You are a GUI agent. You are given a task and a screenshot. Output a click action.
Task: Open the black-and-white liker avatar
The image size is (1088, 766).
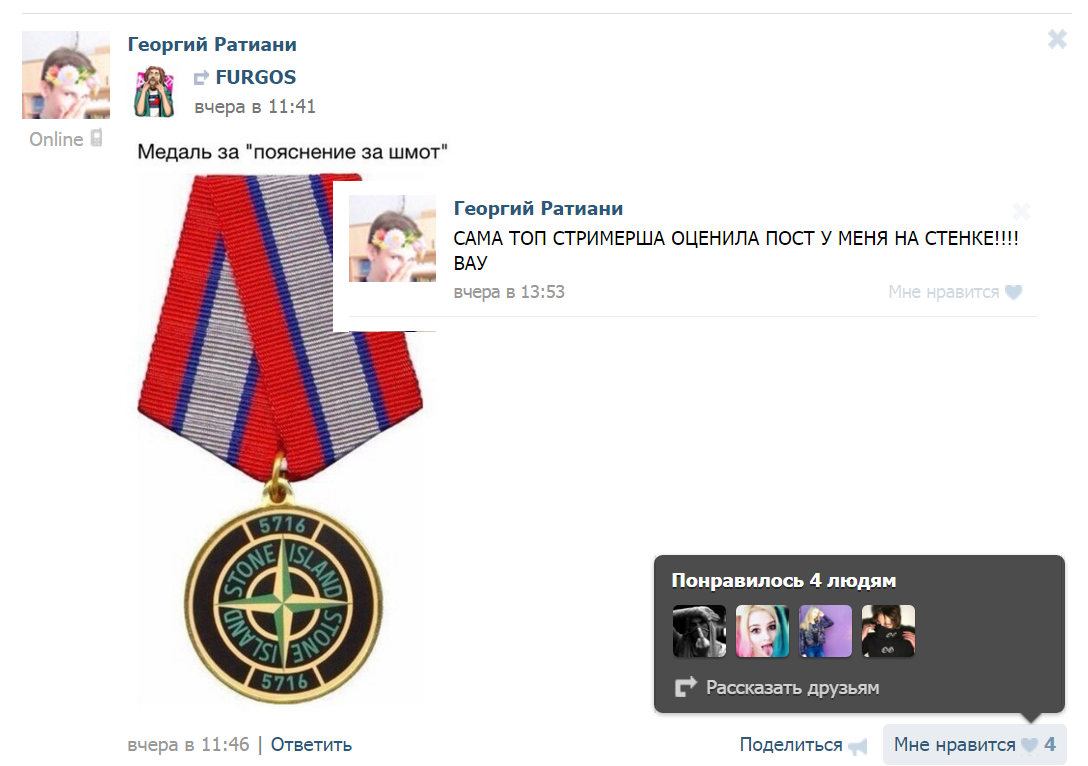(x=699, y=631)
